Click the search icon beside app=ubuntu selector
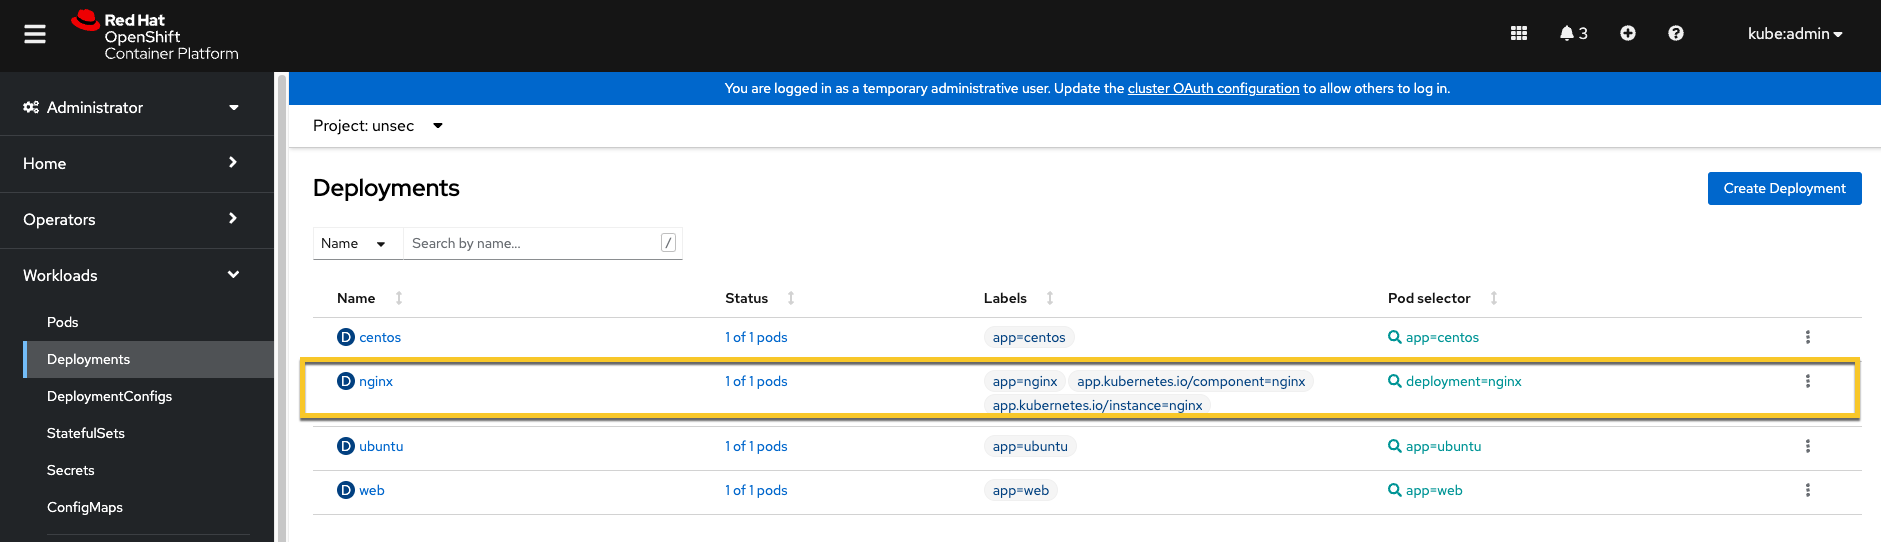1881x542 pixels. click(1394, 446)
